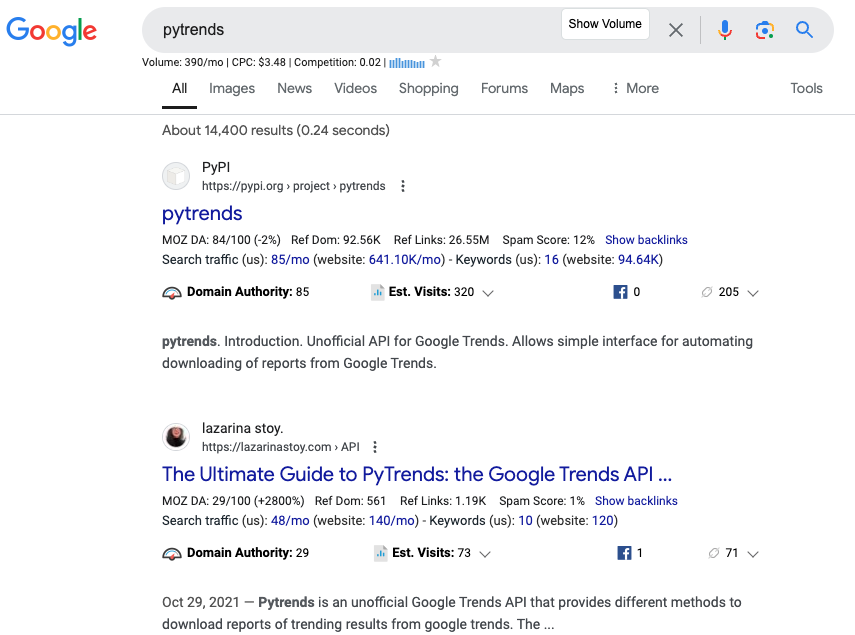Open the three-dot menu for PyPI result

tap(403, 186)
